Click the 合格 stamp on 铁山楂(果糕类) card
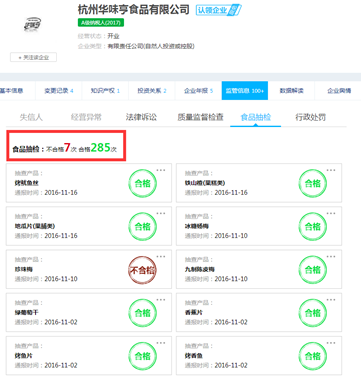This screenshot has width=361, height=381. tap(313, 183)
